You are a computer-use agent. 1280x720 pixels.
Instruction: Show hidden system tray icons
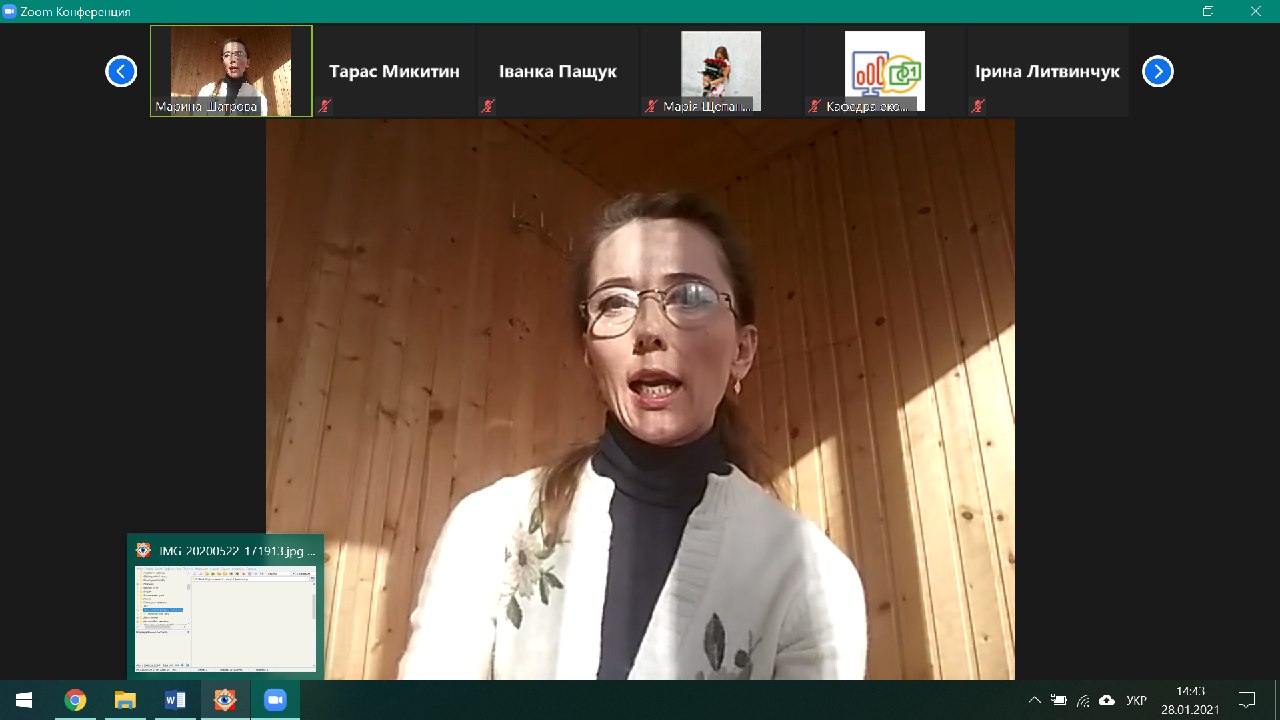pos(1034,700)
